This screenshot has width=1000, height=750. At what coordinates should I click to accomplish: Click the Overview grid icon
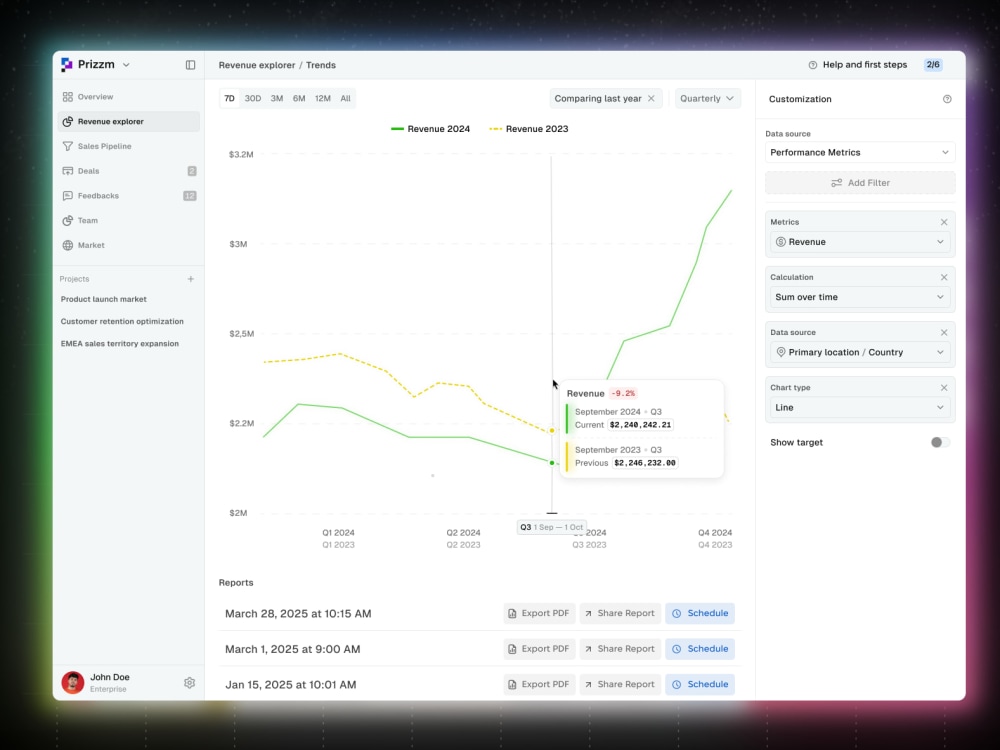coord(68,97)
